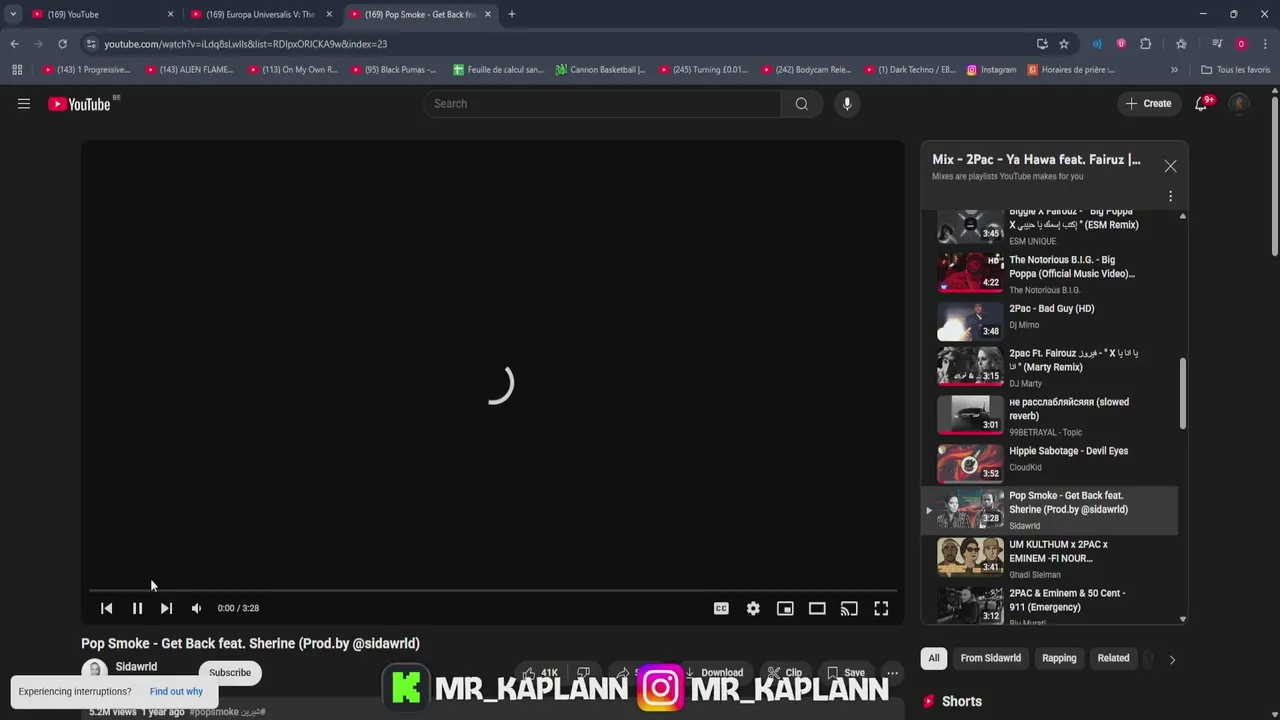Skip to the previous video

coord(107,608)
